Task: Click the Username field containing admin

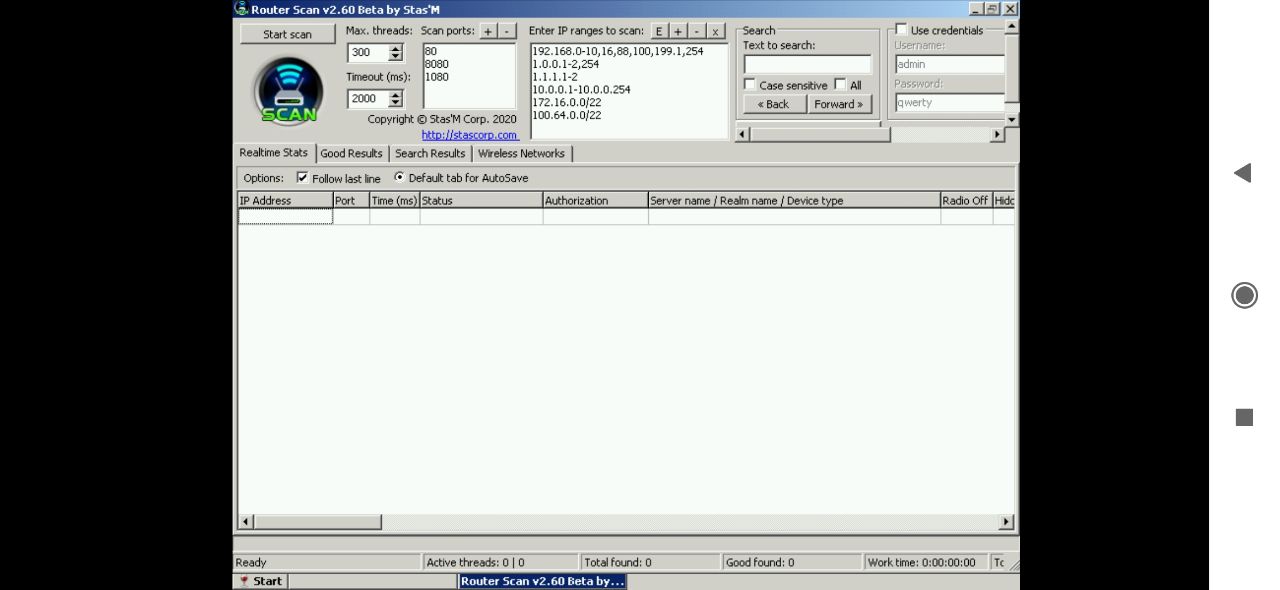Action: (950, 64)
